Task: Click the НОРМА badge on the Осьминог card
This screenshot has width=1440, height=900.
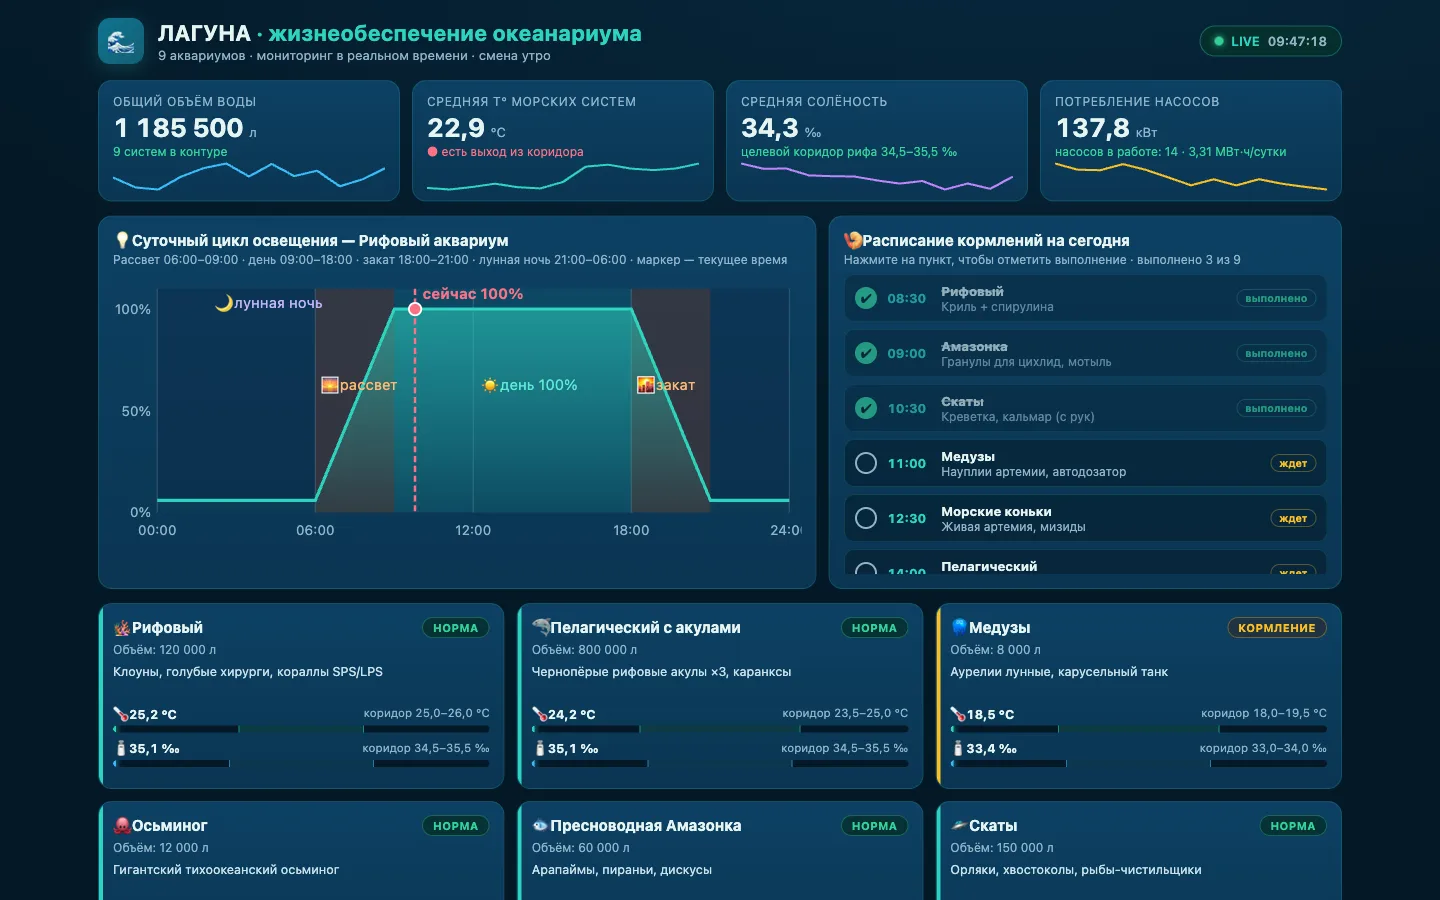Action: pos(456,826)
